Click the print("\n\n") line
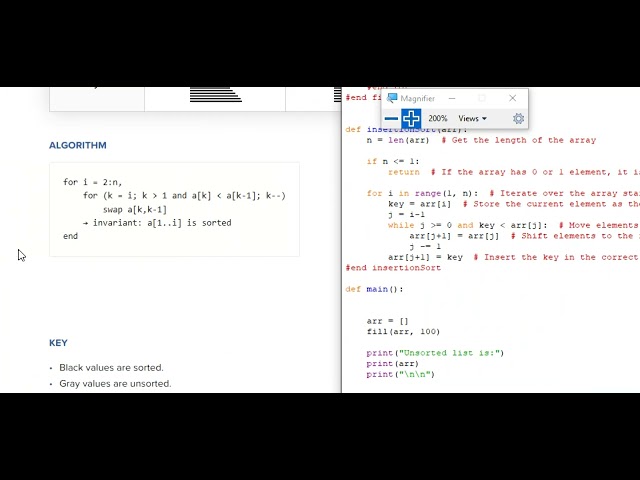 pyautogui.click(x=400, y=374)
